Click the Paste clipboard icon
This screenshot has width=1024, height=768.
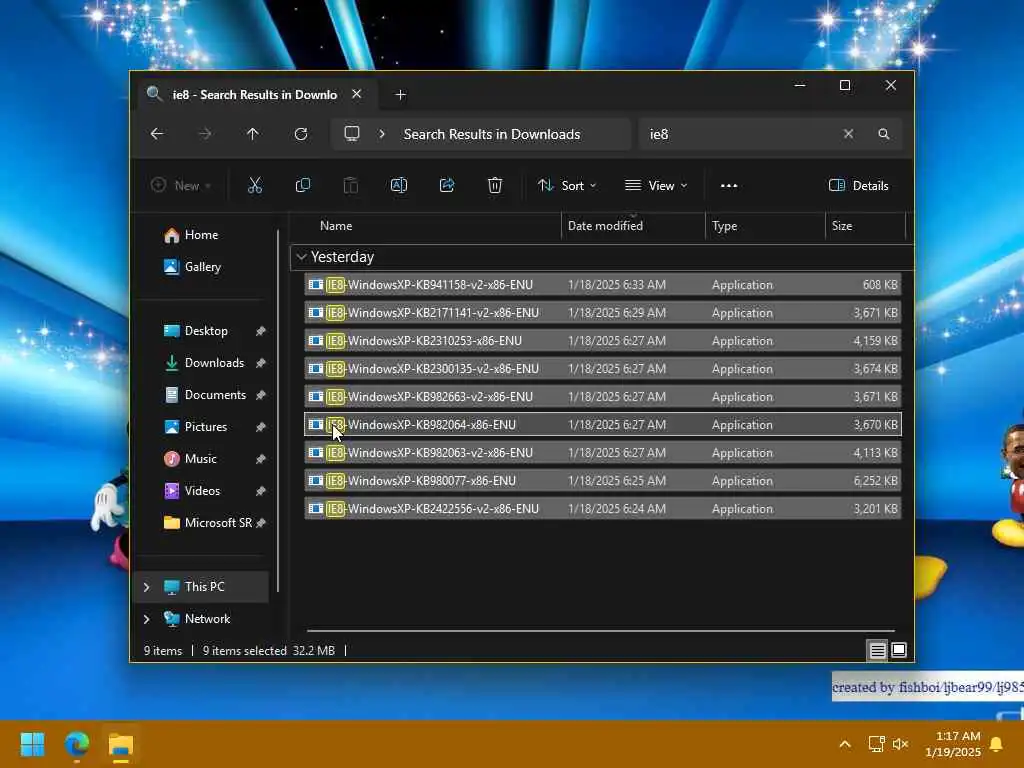[351, 185]
